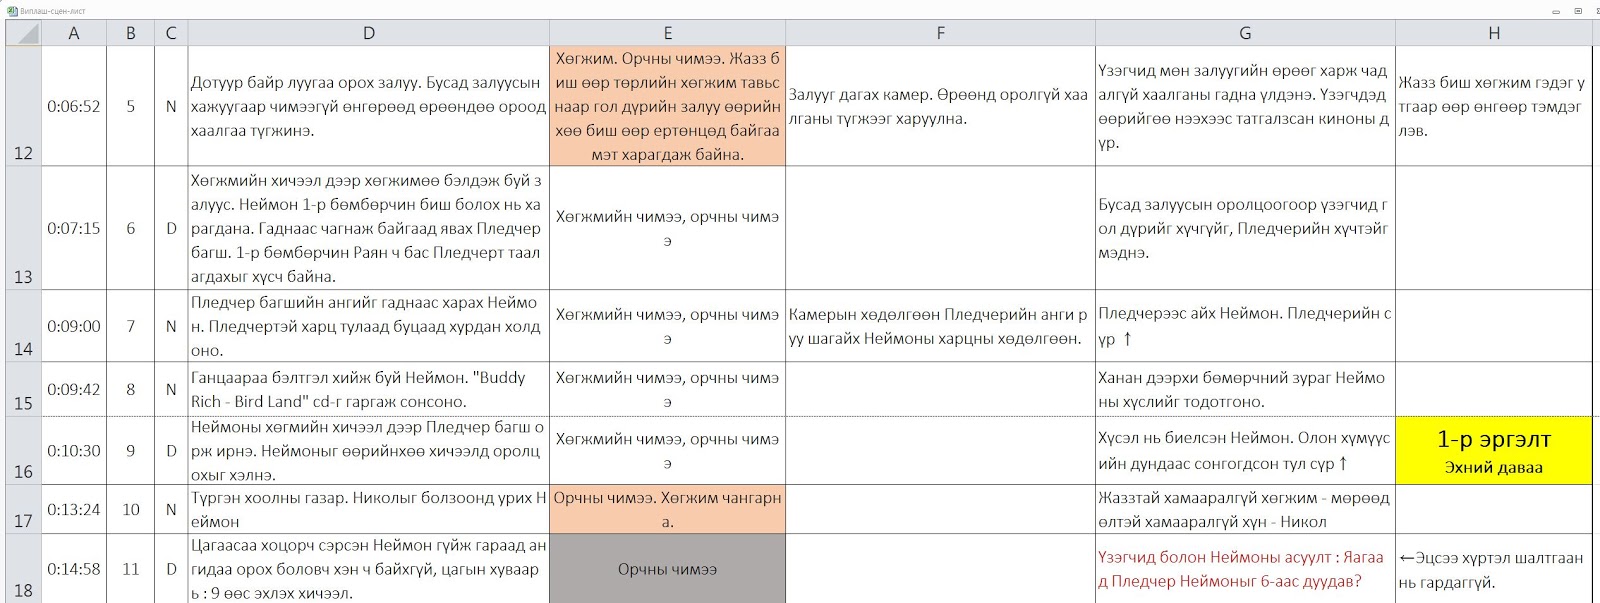Image resolution: width=1600 pixels, height=603 pixels.
Task: Click the time cell 0:13:24
Action: [74, 509]
